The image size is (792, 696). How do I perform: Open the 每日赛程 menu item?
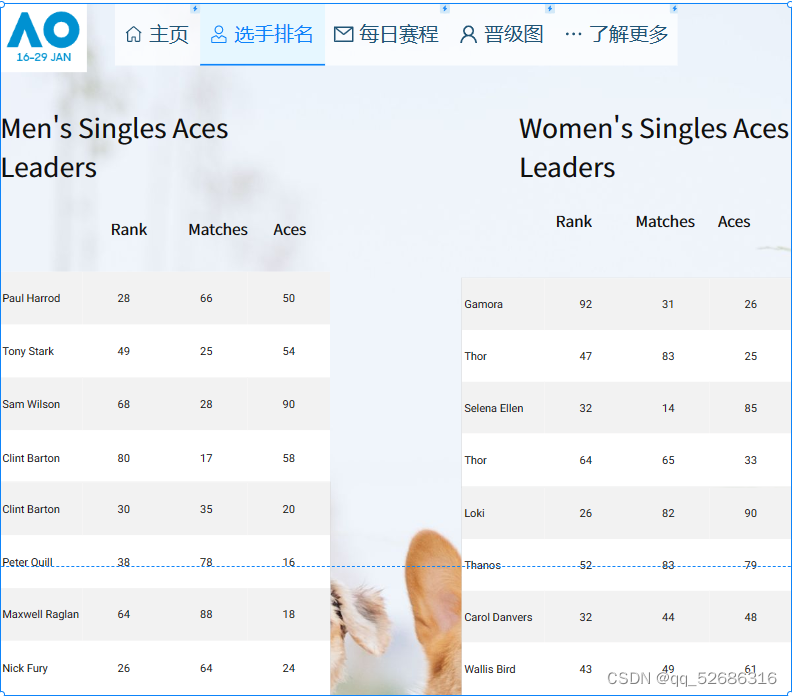coord(387,35)
